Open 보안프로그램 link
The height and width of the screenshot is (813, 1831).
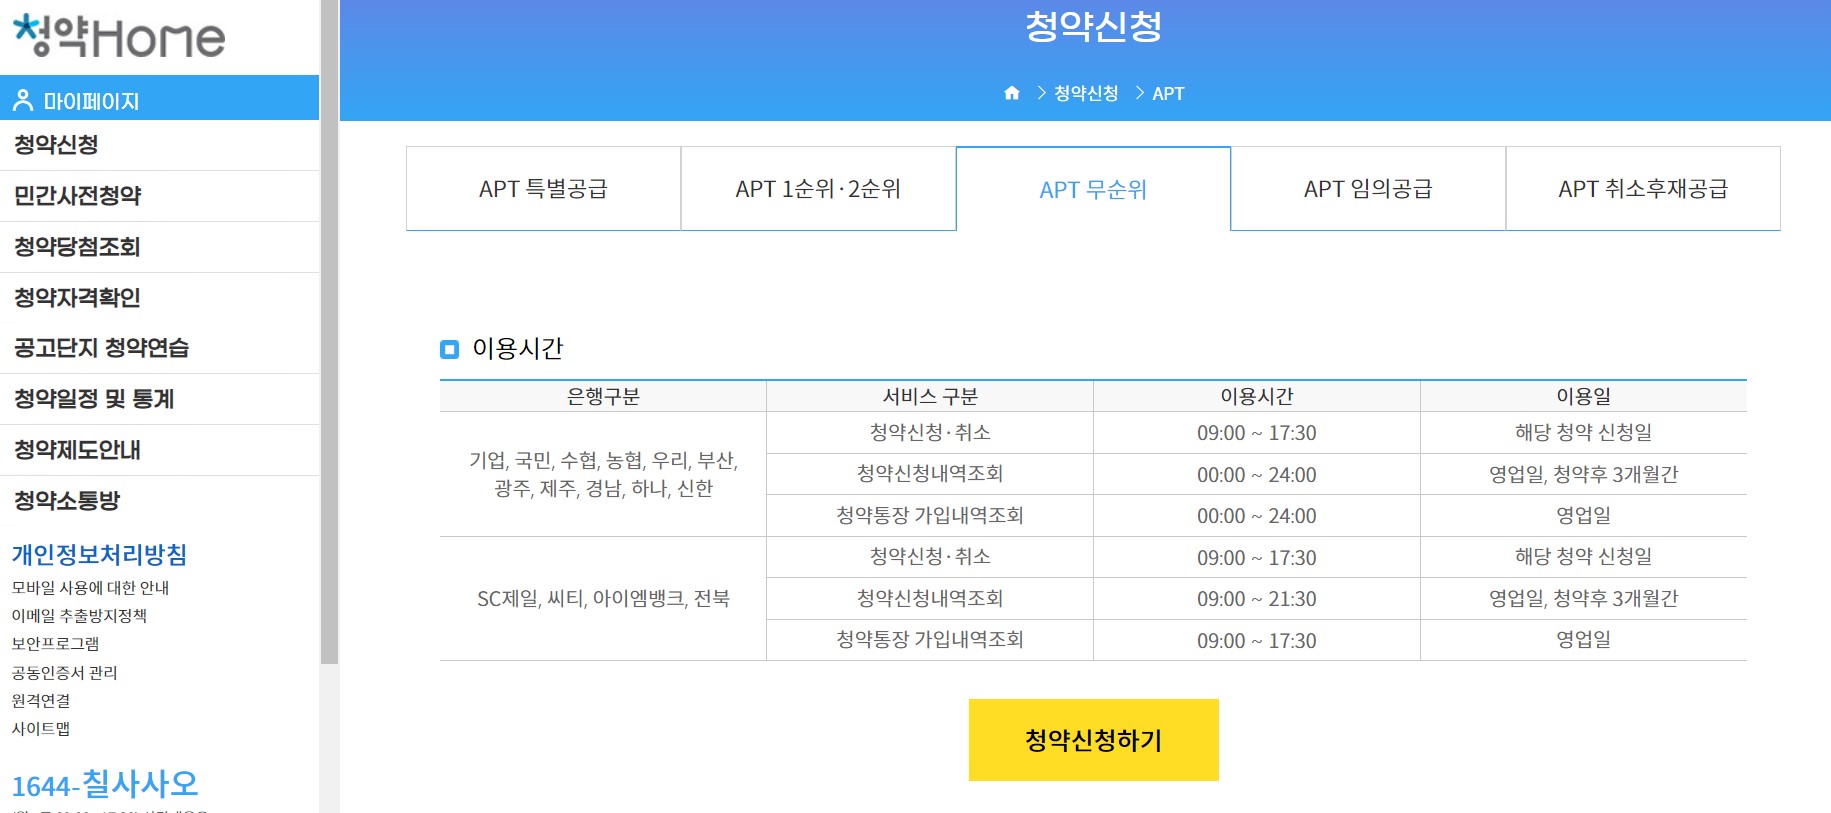point(55,644)
